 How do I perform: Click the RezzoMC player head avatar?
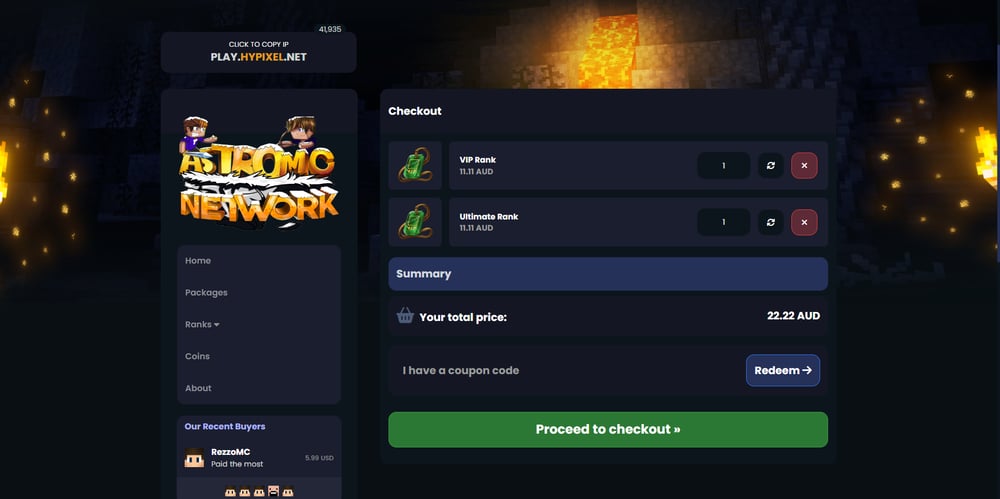click(x=194, y=458)
